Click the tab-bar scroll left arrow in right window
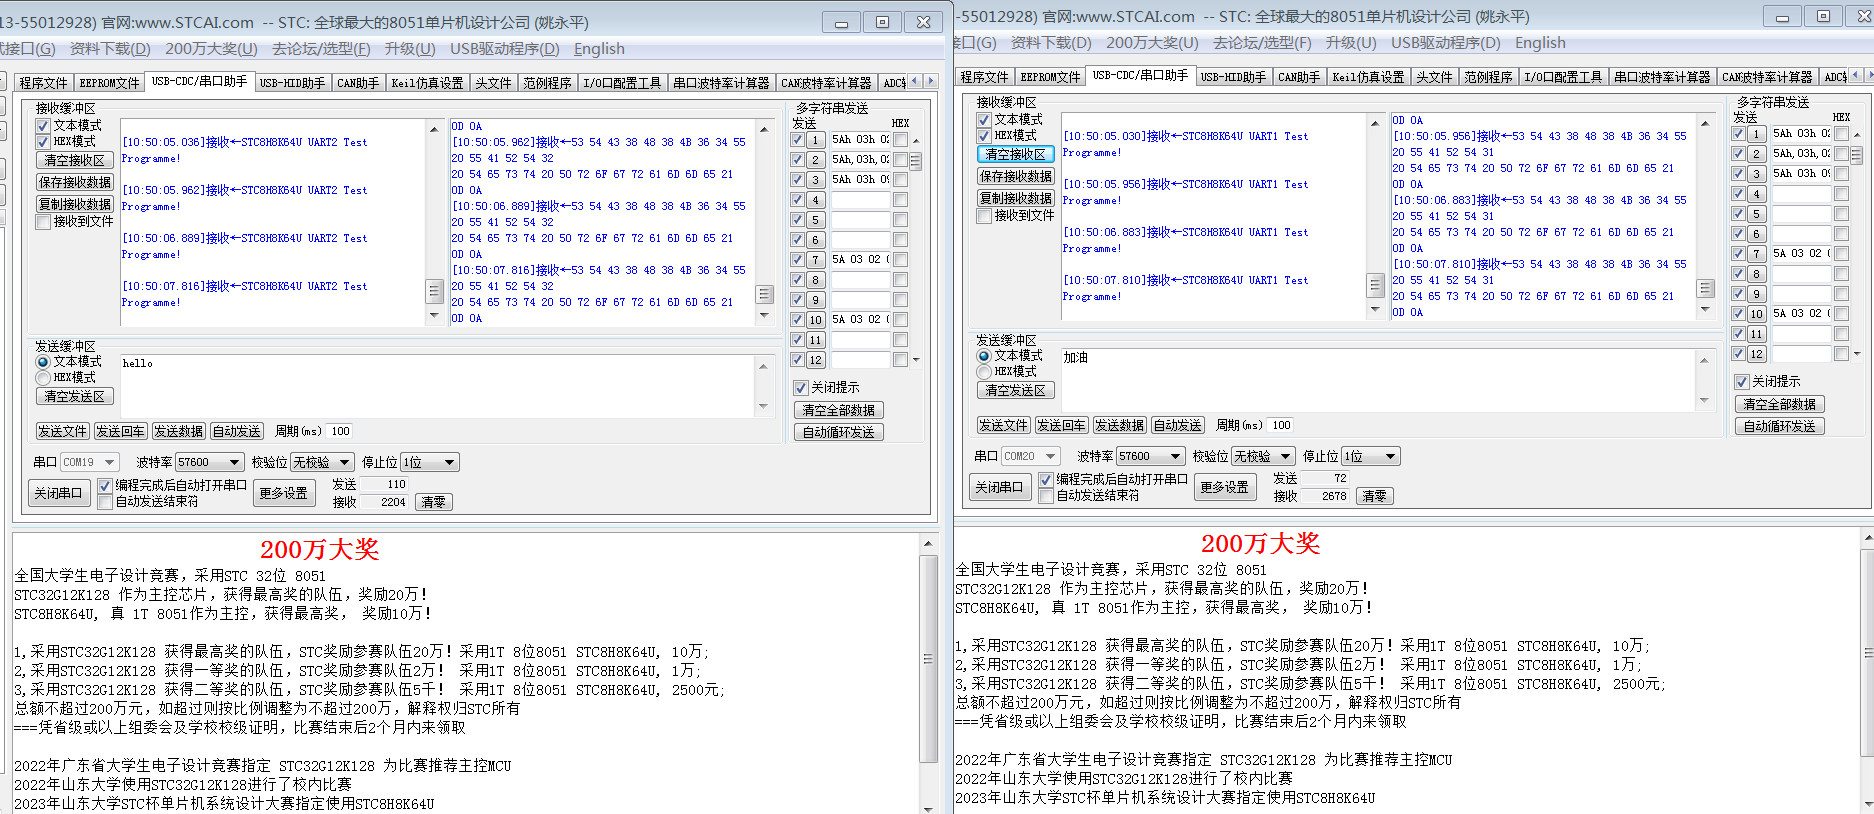Image resolution: width=1874 pixels, height=814 pixels. click(x=1856, y=75)
